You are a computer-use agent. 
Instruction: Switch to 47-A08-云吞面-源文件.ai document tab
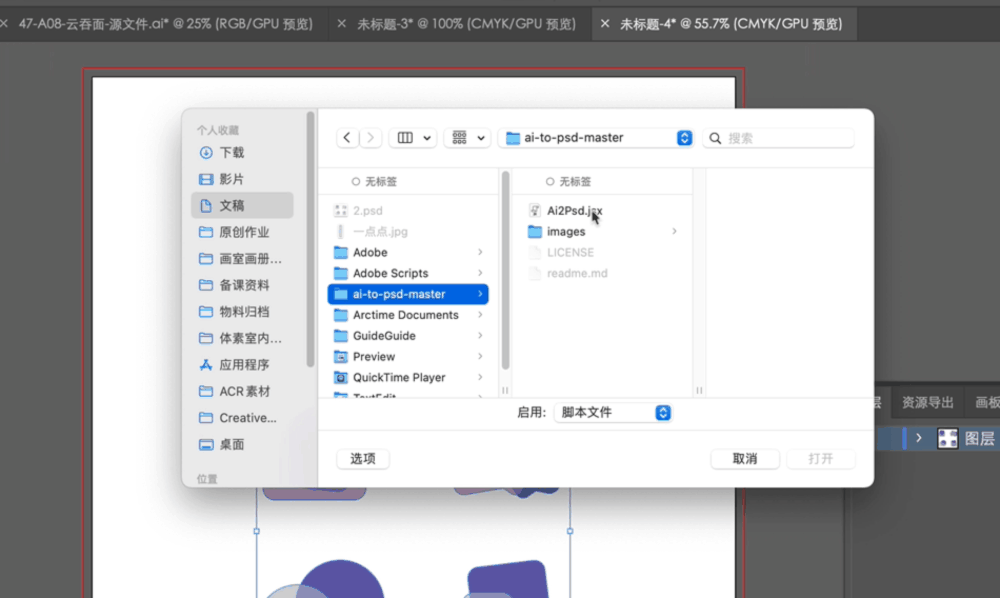166,24
